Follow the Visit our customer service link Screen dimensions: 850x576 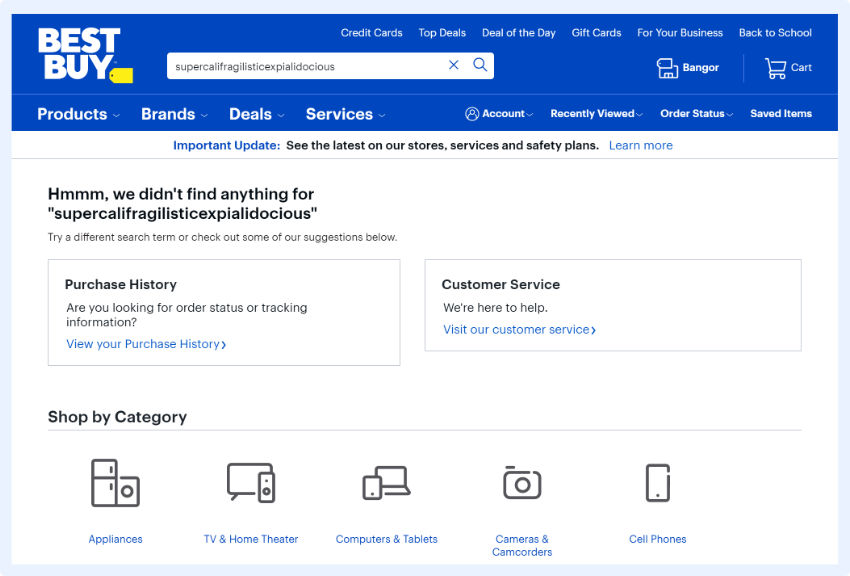[x=519, y=330]
